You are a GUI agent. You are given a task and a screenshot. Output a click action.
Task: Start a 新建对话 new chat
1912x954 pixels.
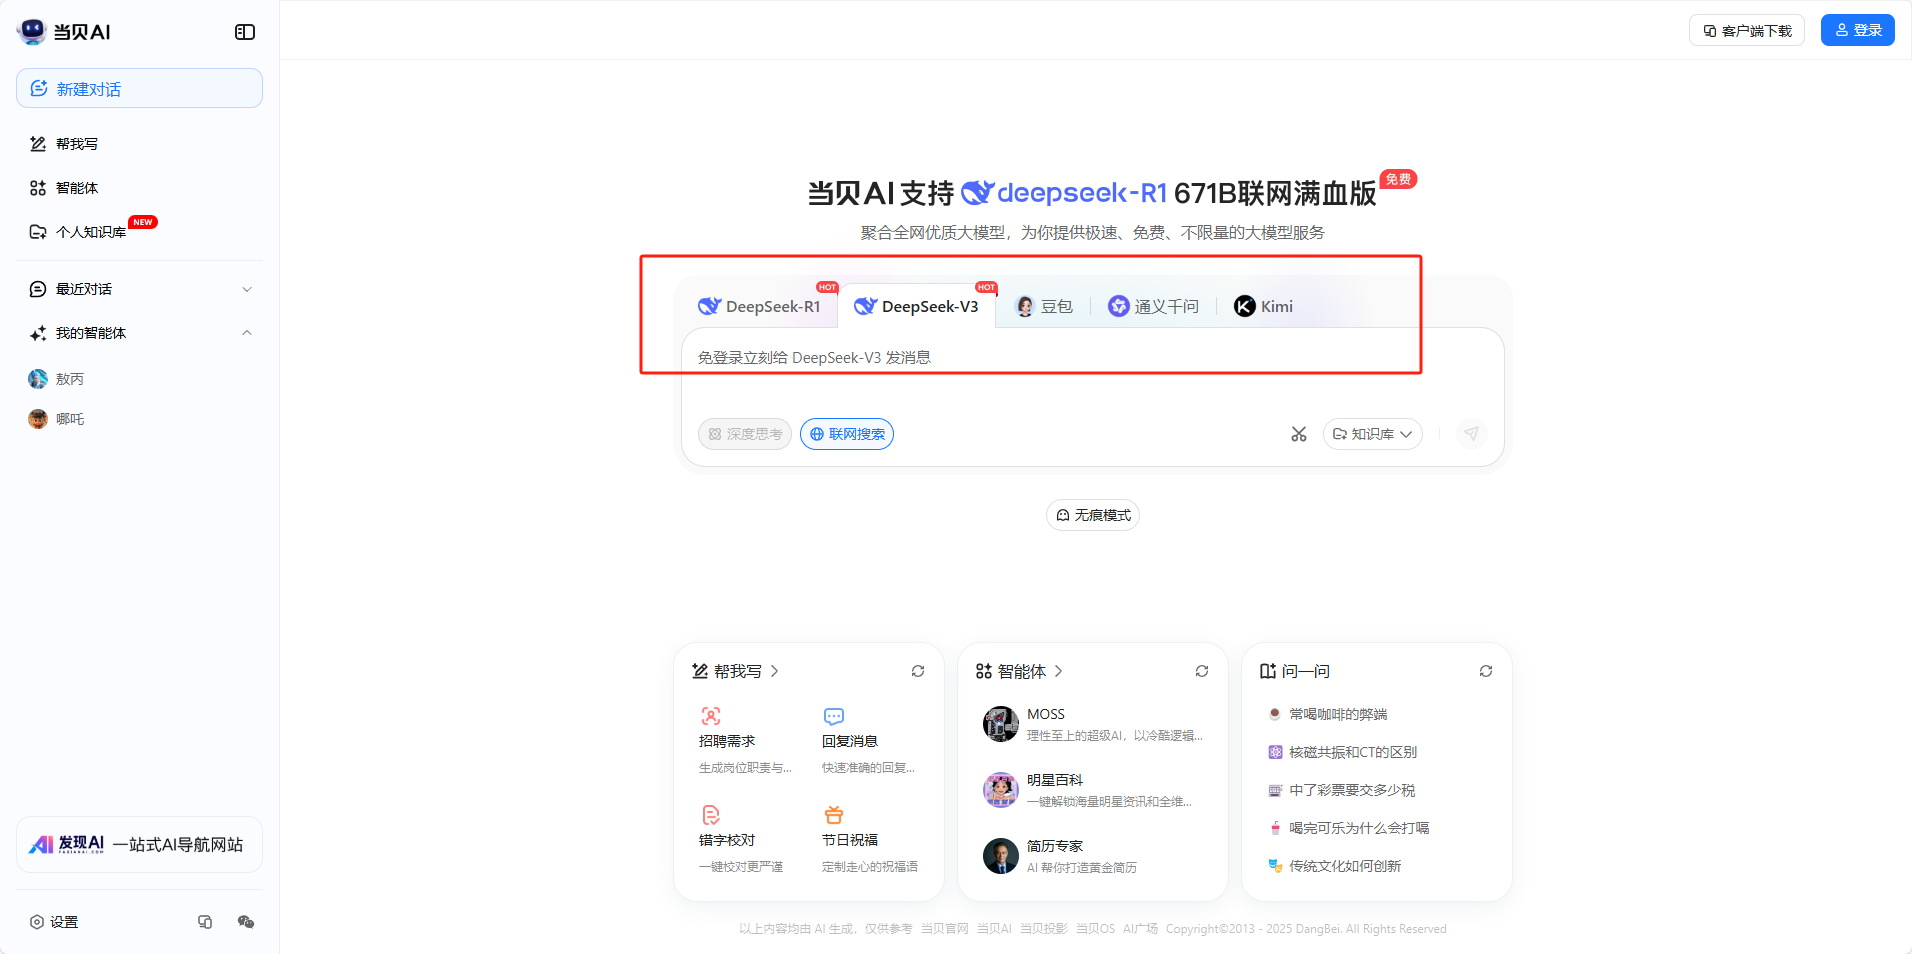point(139,89)
